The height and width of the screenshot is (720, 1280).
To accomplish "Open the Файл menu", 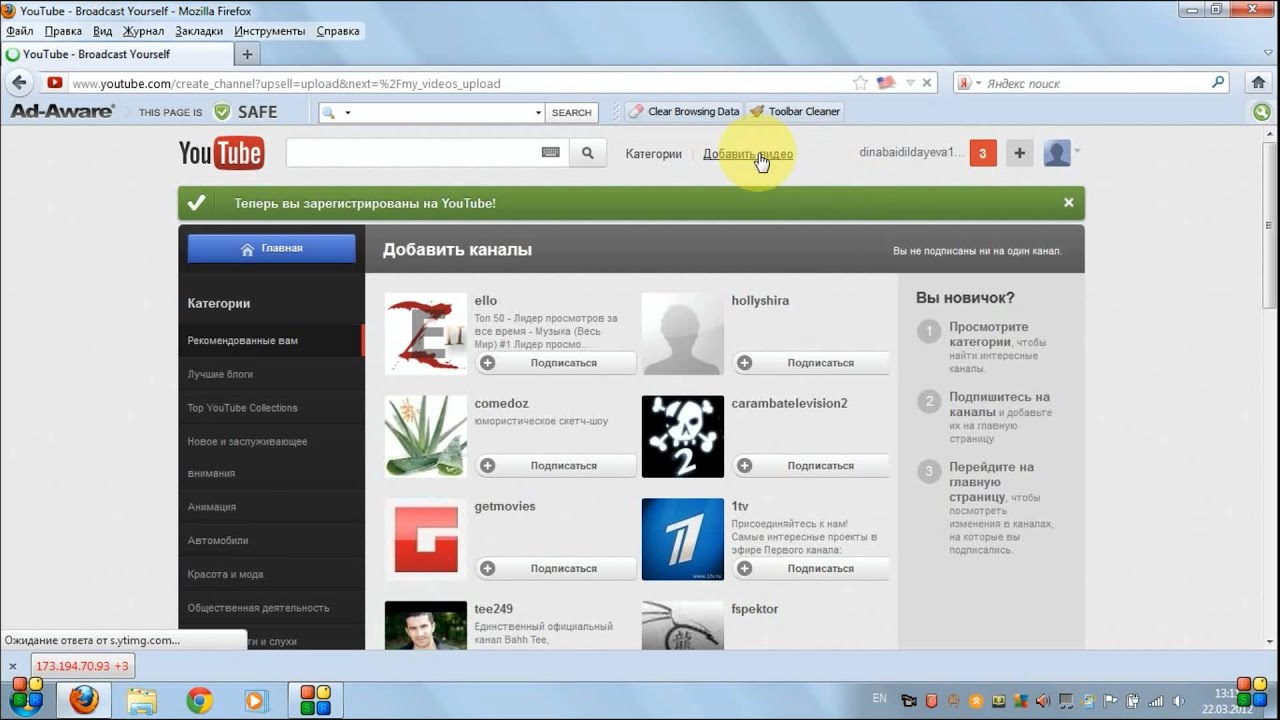I will tap(19, 31).
